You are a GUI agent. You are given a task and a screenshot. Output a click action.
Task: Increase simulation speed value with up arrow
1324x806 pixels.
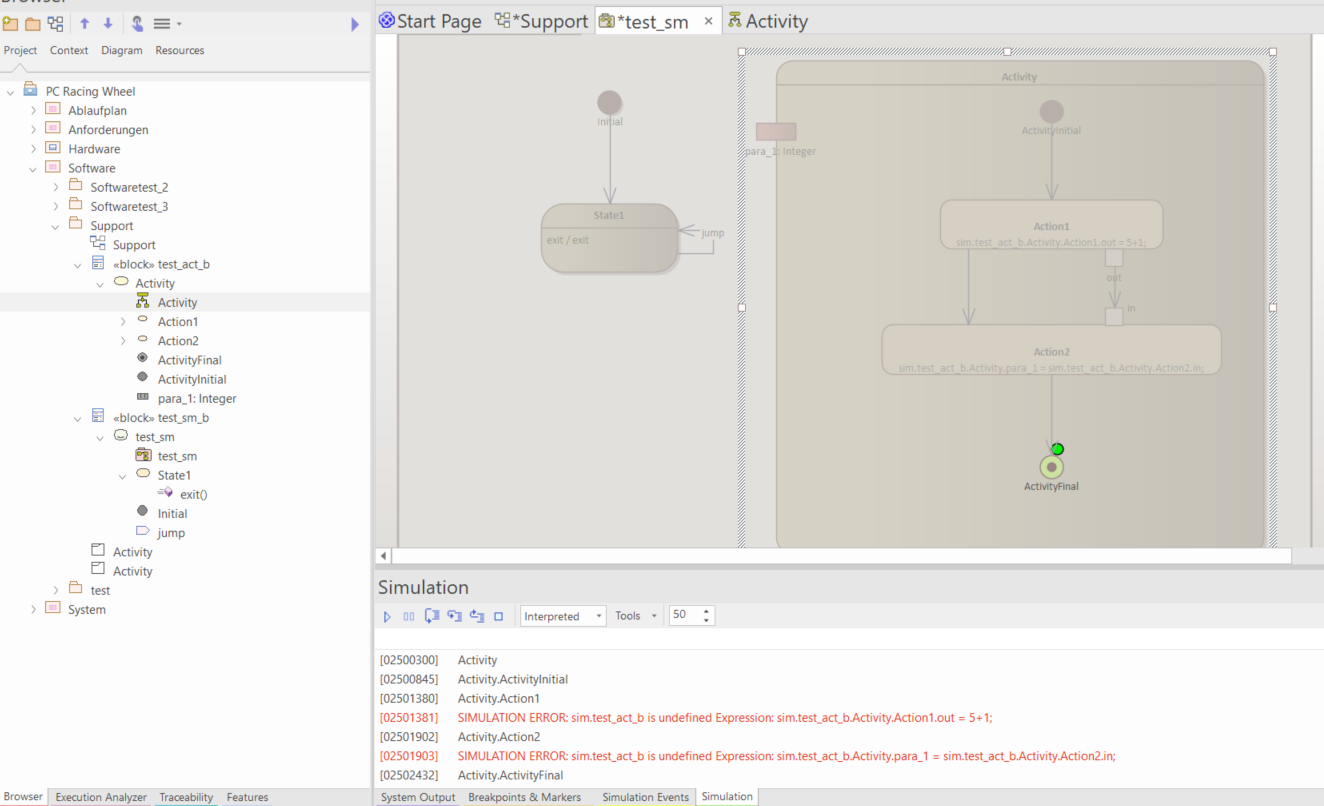click(x=706, y=611)
